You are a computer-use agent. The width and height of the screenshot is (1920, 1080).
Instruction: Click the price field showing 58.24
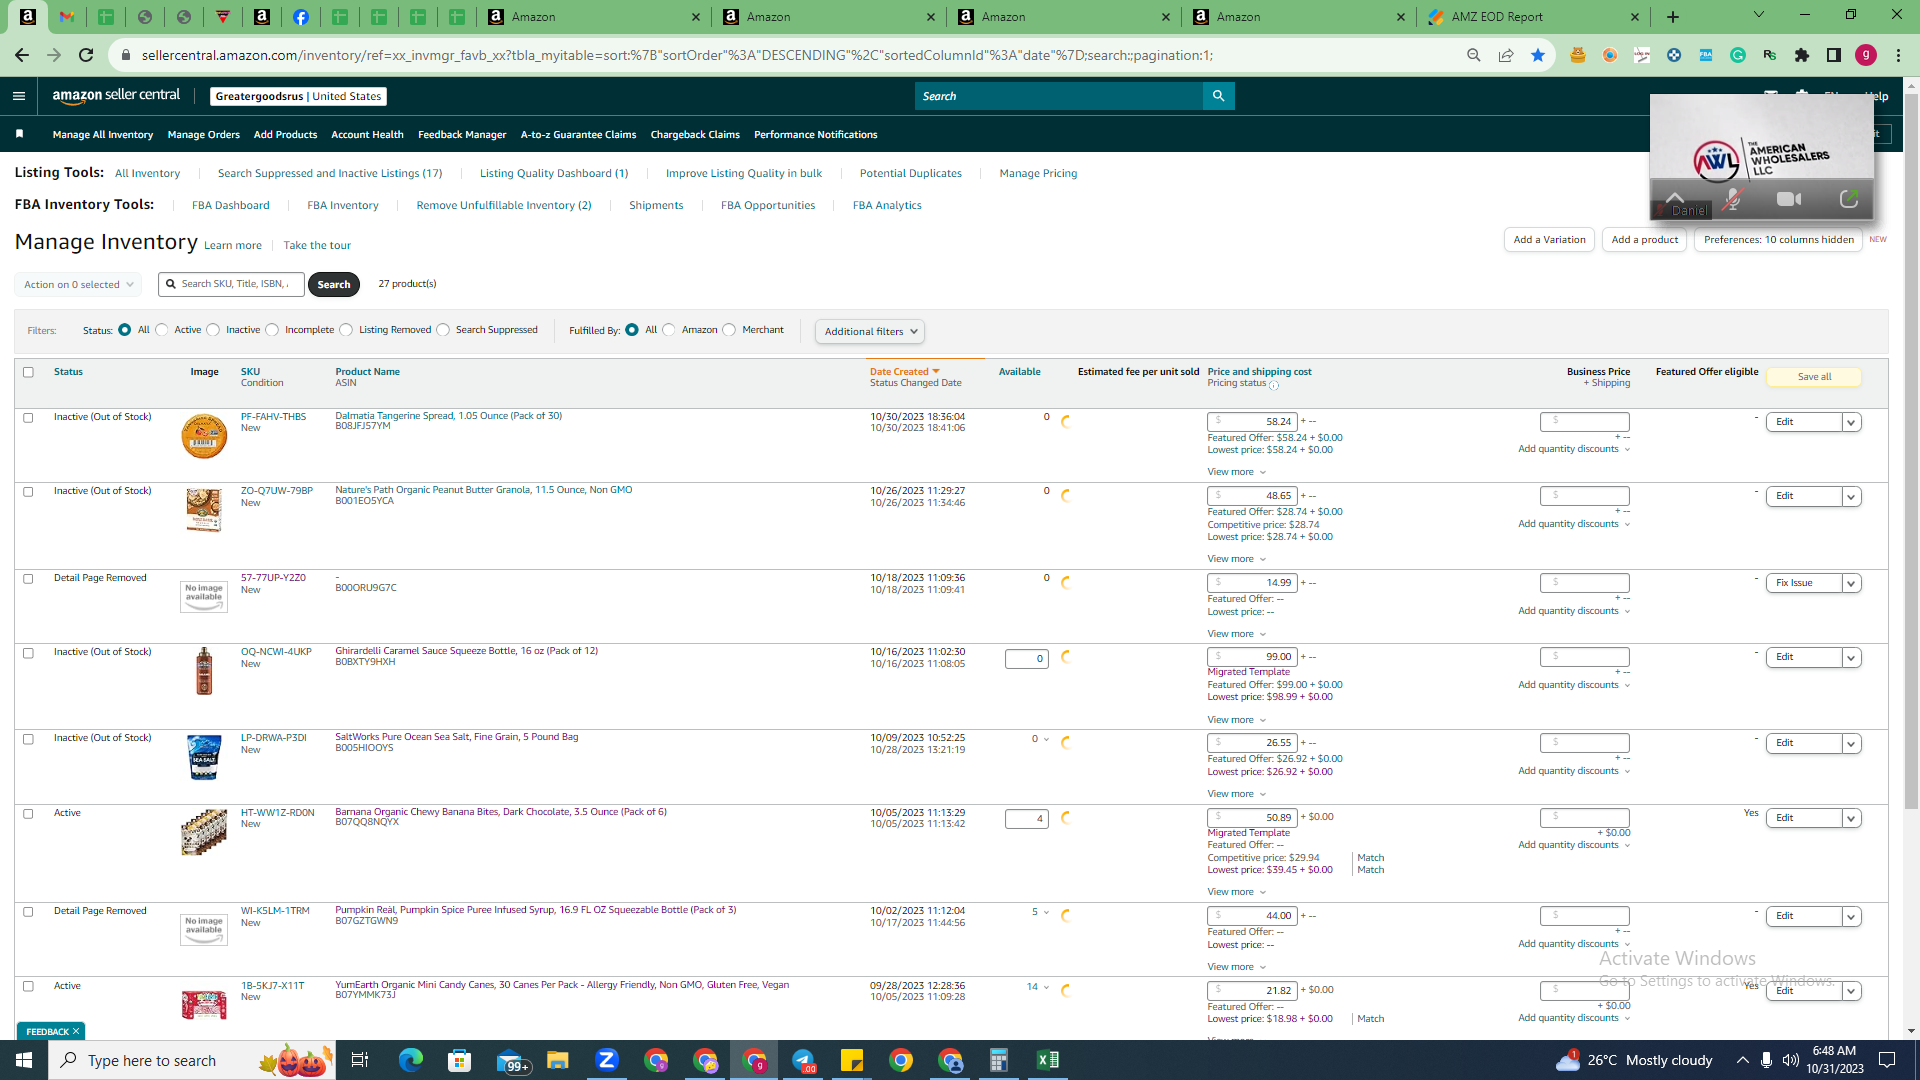click(1252, 422)
